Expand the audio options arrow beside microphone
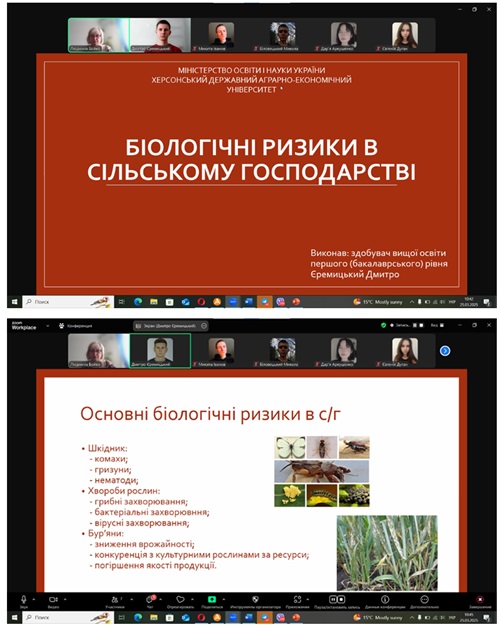This screenshot has height=626, width=500. pyautogui.click(x=34, y=599)
